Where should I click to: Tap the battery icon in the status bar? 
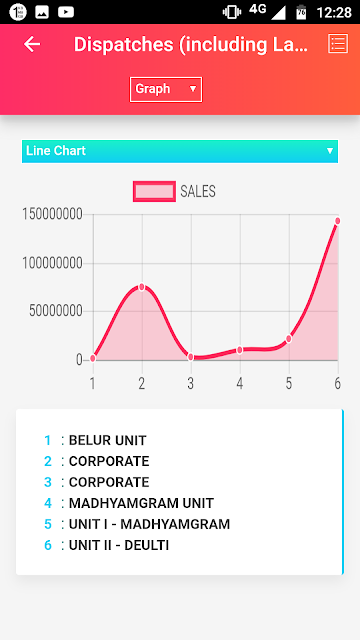301,12
